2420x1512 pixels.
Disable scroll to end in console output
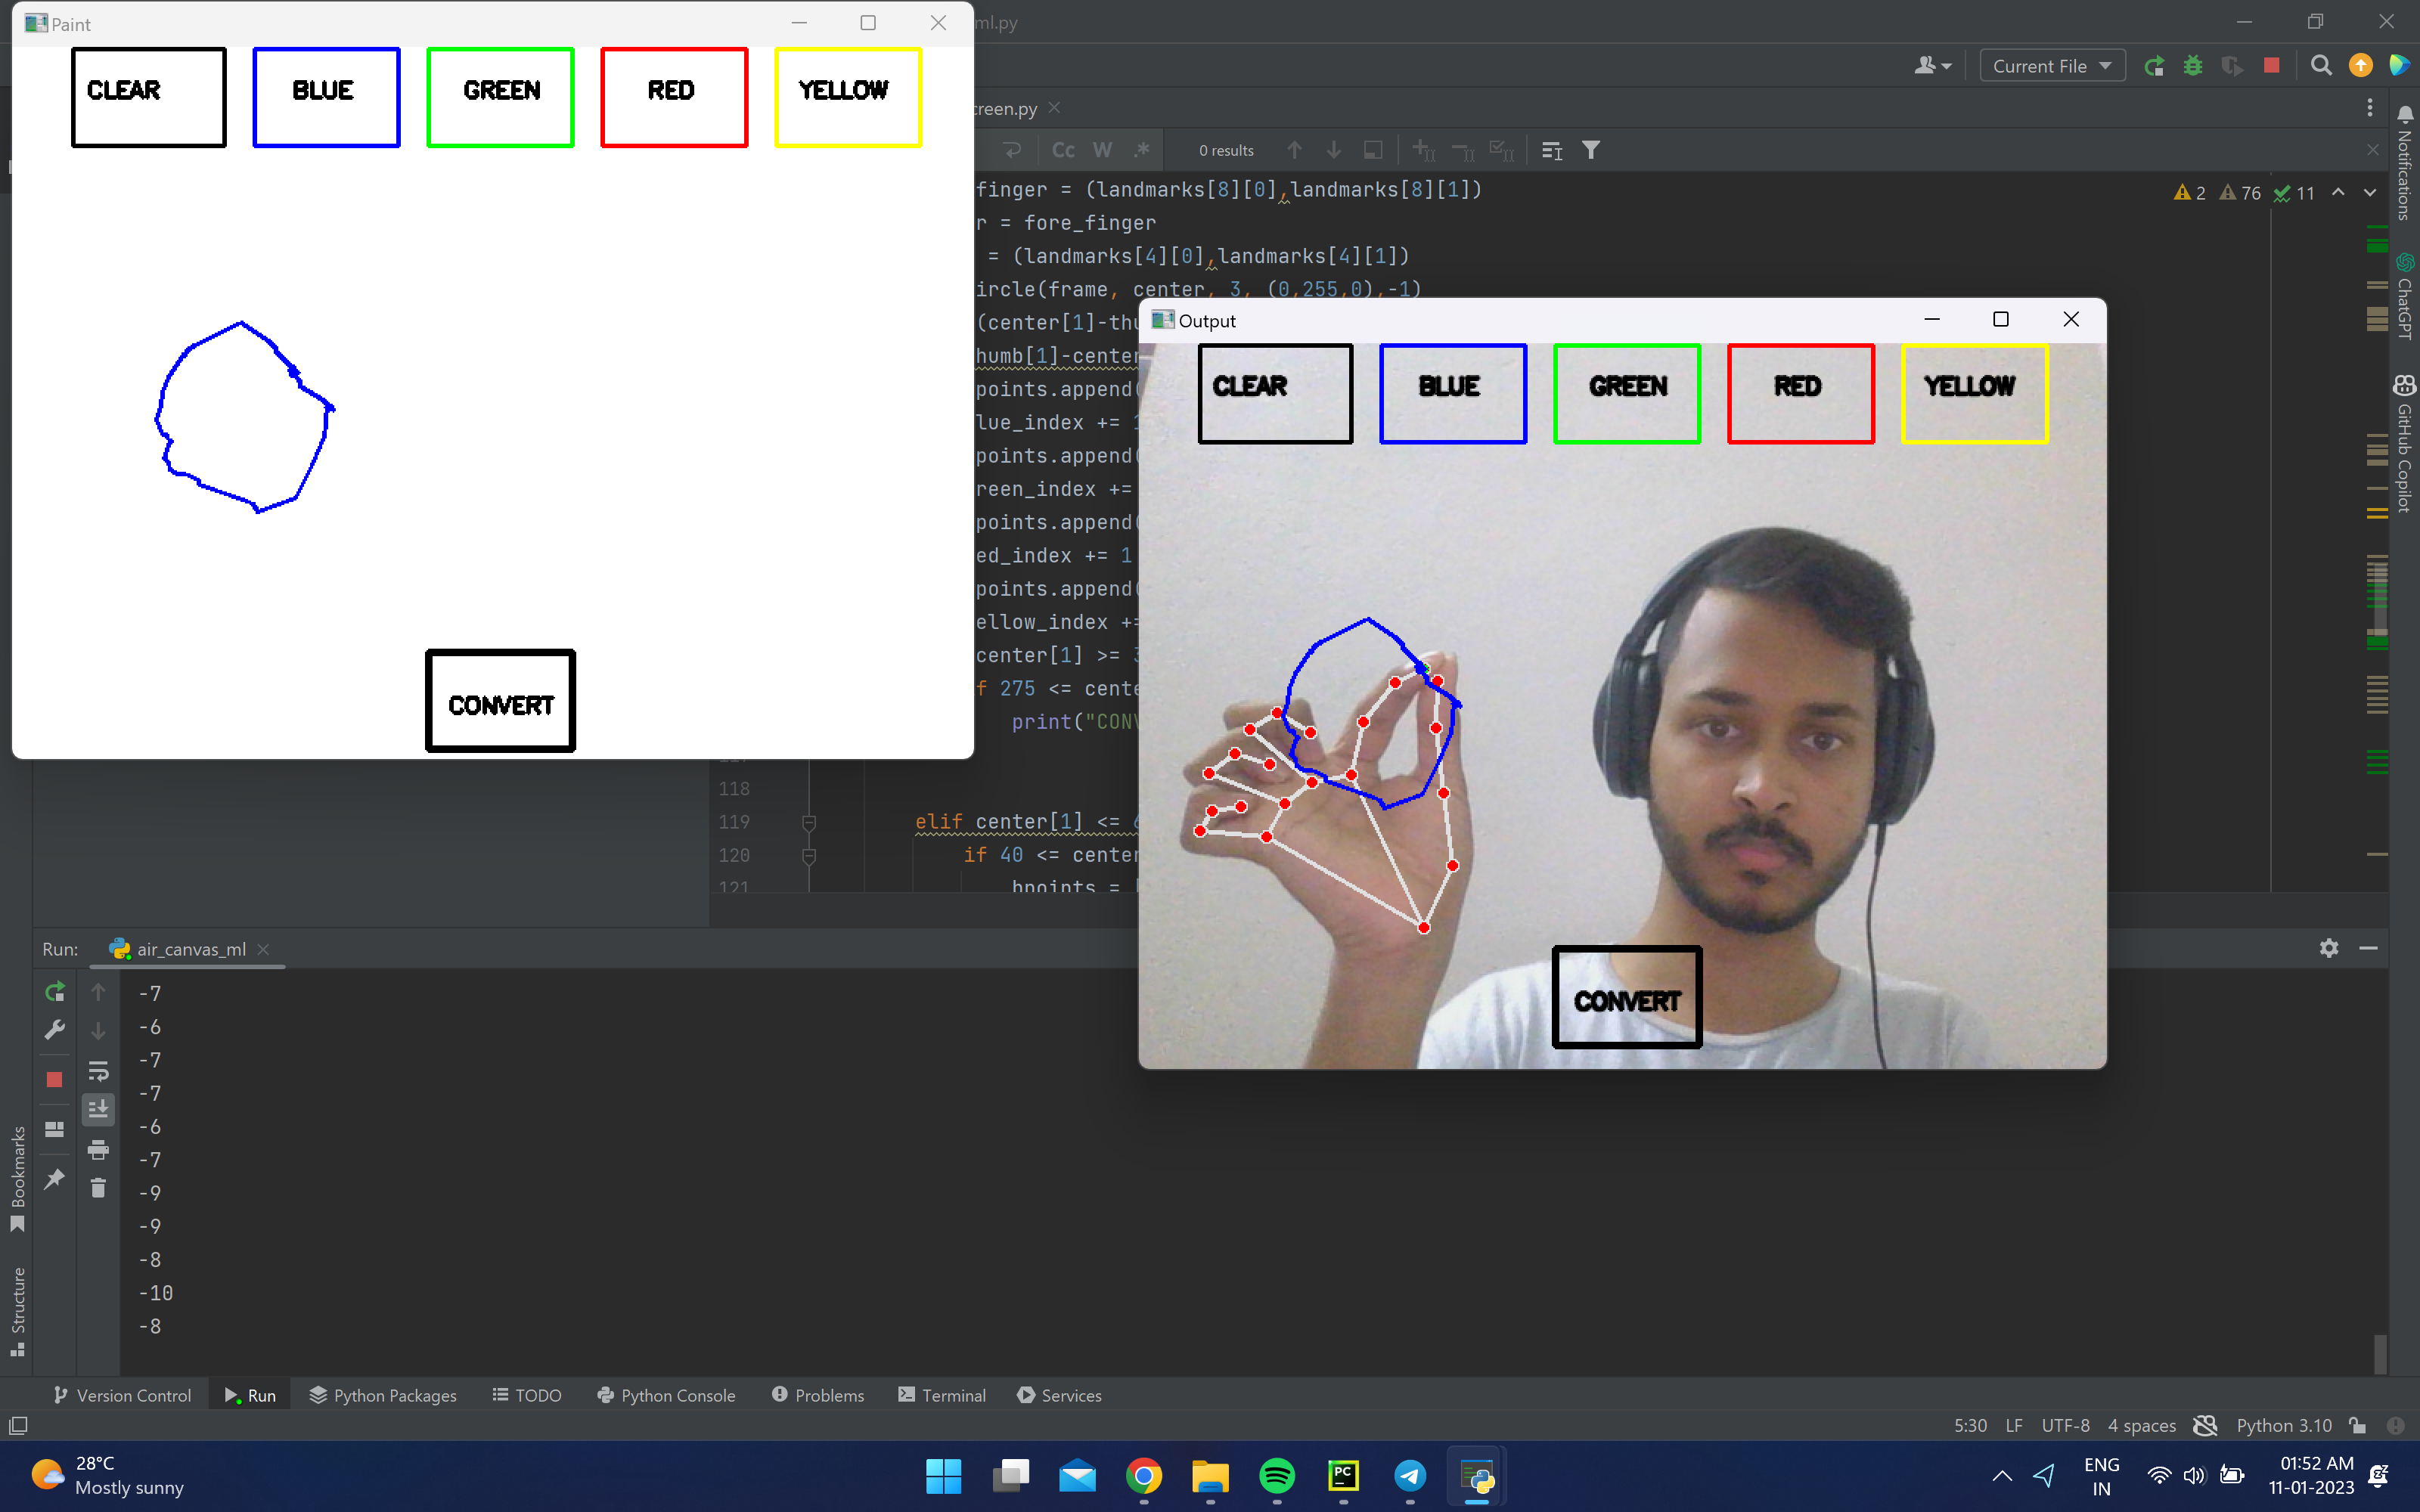point(98,1108)
